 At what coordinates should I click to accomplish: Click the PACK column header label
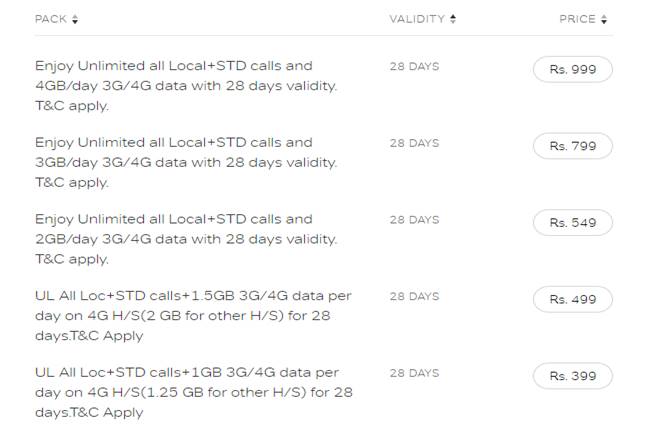click(x=51, y=19)
